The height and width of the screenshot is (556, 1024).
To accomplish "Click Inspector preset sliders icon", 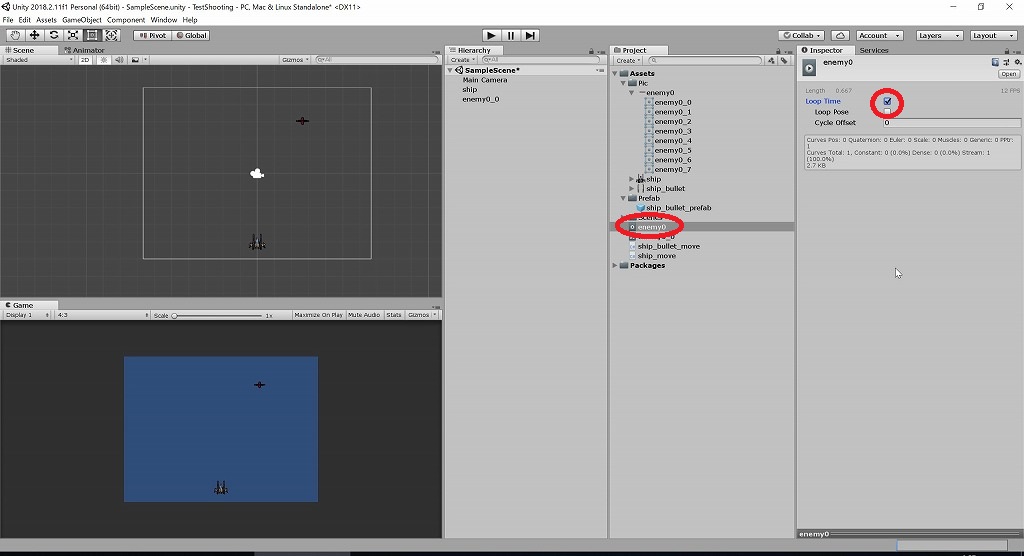I will click(x=1006, y=62).
